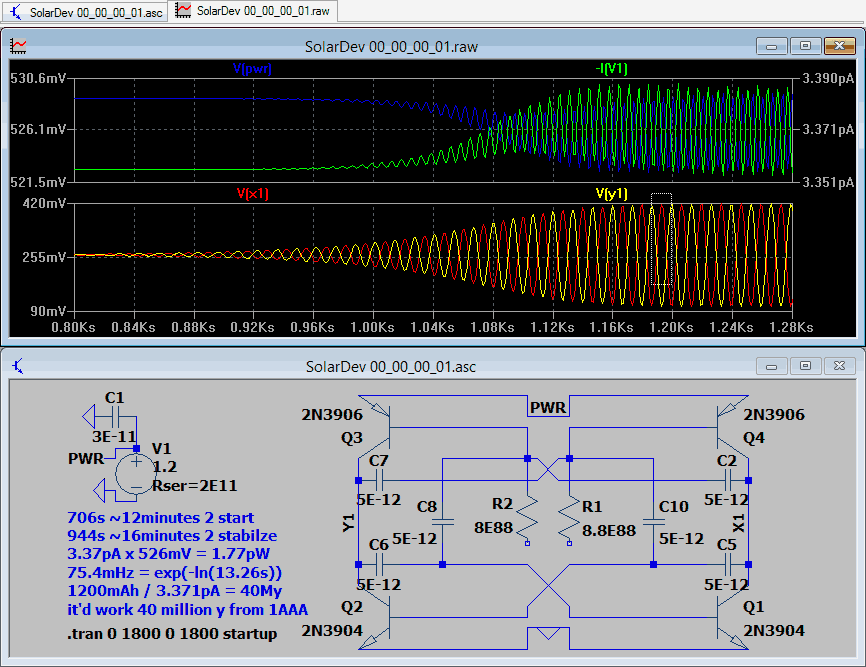
Task: Click the V(pwr) trace label
Action: (252, 69)
